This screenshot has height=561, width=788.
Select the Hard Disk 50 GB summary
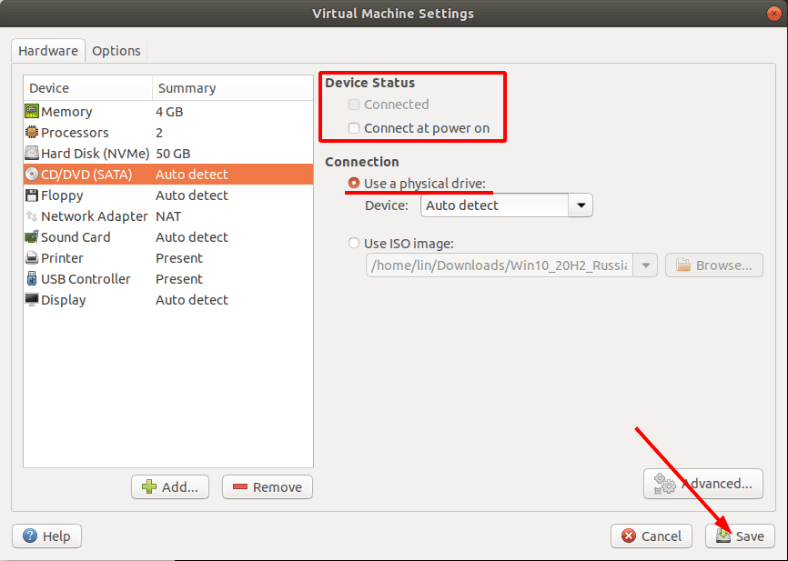pyautogui.click(x=173, y=153)
